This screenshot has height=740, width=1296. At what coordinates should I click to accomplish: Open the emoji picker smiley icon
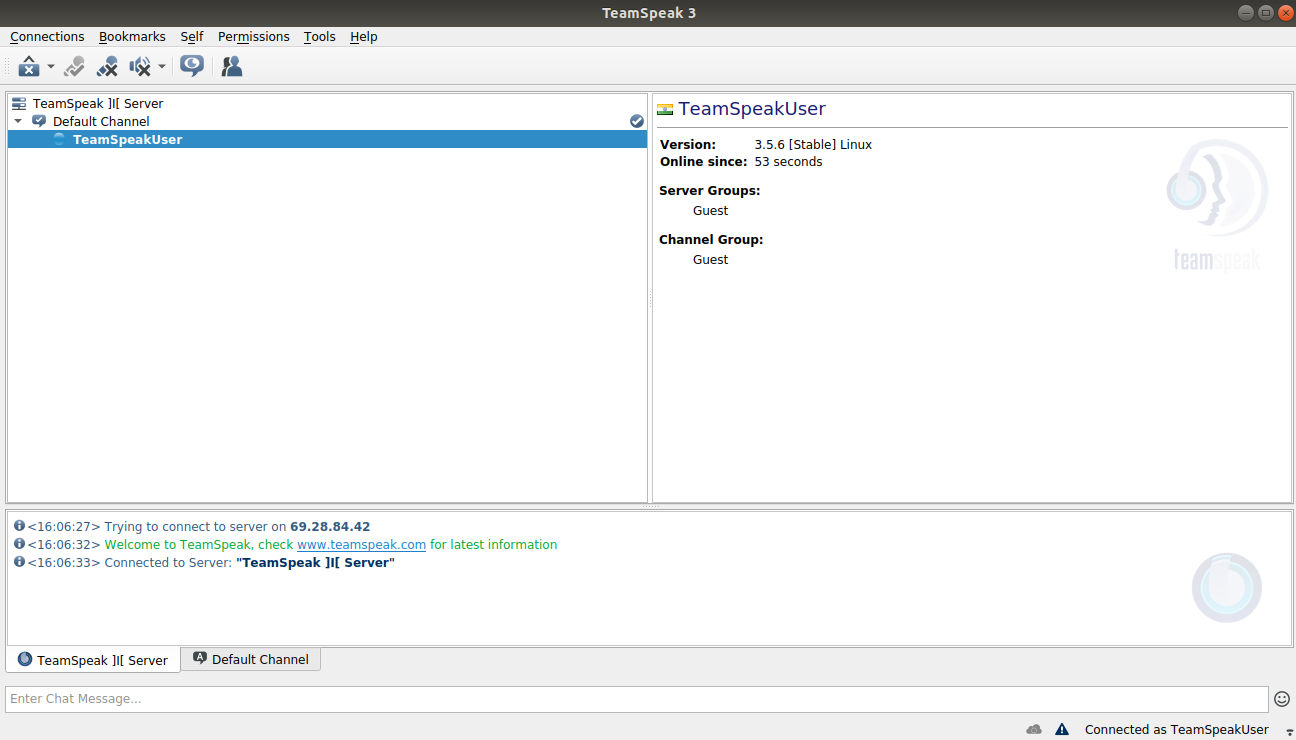(x=1281, y=699)
